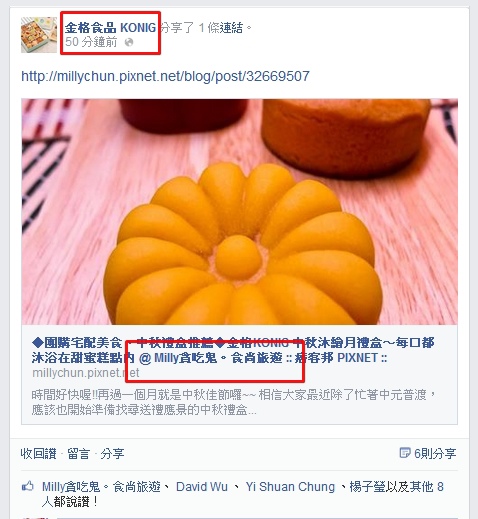Click 分享 to share the post
Screen dimensions: 478x519
point(112,453)
